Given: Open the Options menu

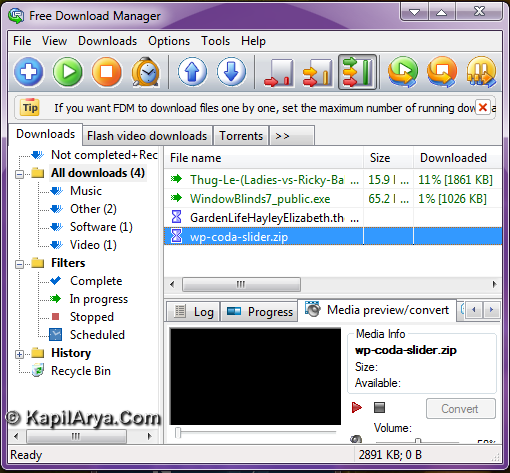Looking at the screenshot, I should tap(169, 41).
